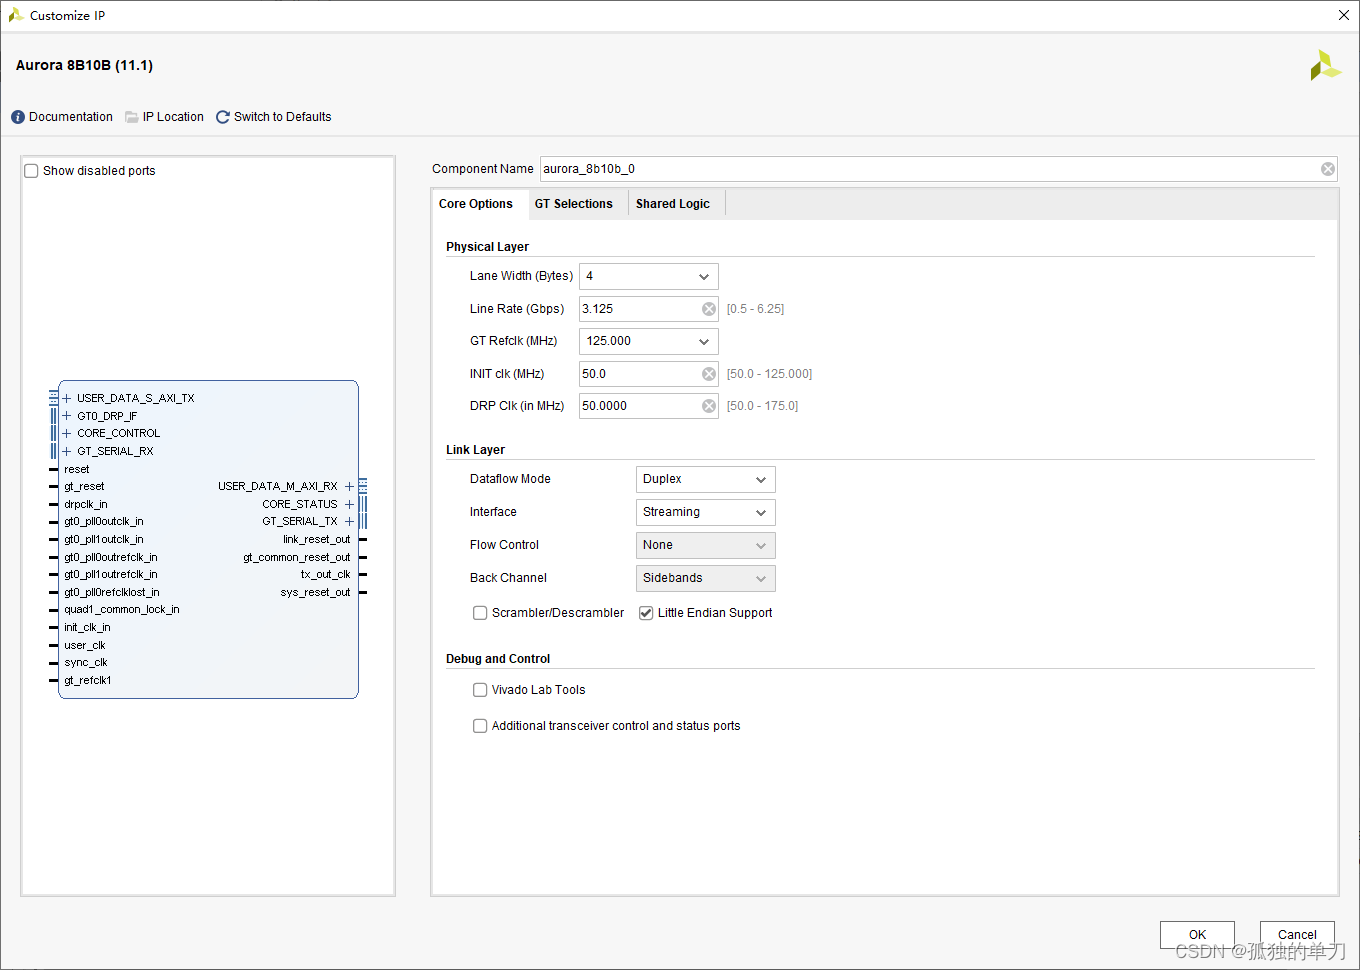
Task: Open Flow Control dropdown
Action: (706, 545)
